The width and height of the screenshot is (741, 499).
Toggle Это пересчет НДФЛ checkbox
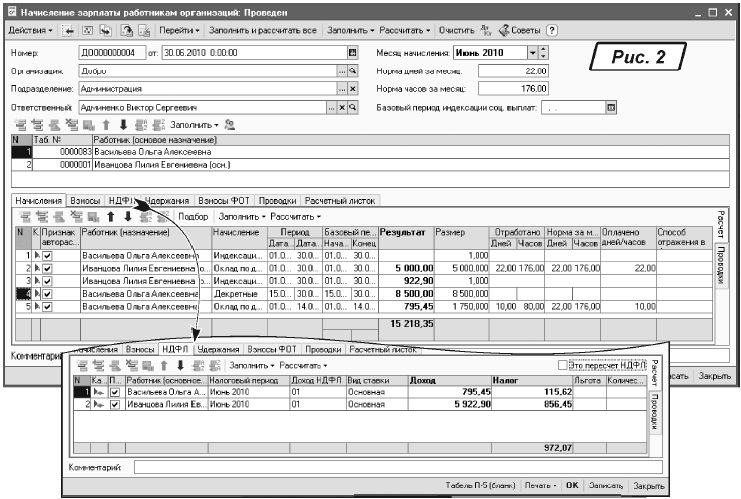click(561, 366)
